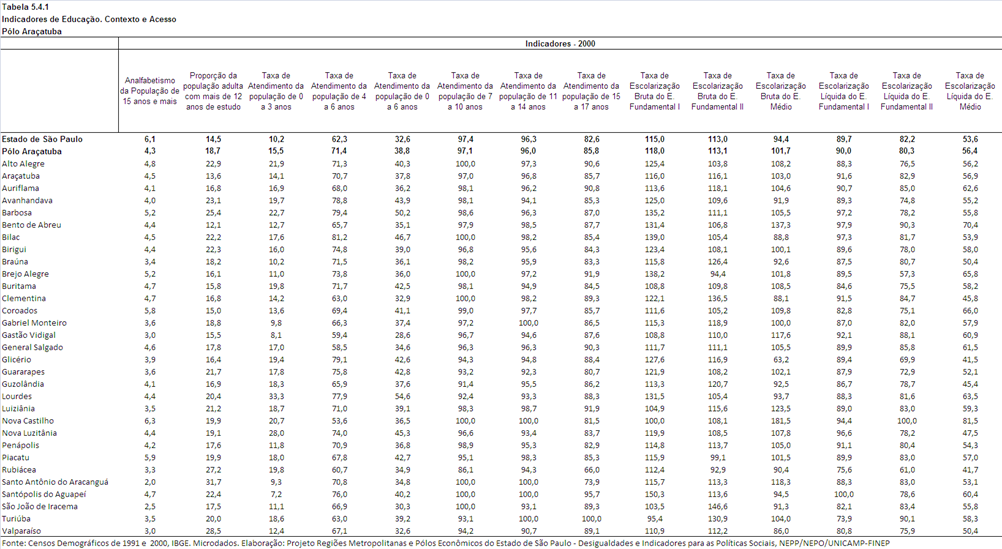The width and height of the screenshot is (1002, 549).
Task: Select Glicério's Bruta E. Médio value 63,2
Action: 780,360
